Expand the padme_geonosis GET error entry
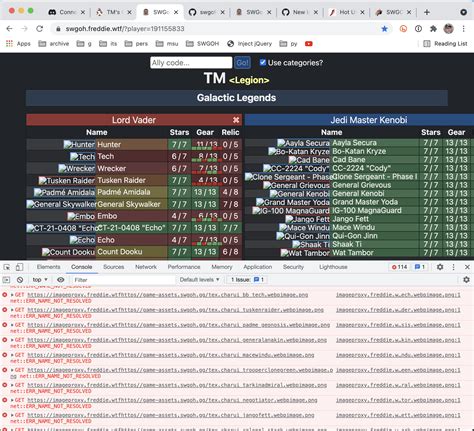 click(12, 325)
